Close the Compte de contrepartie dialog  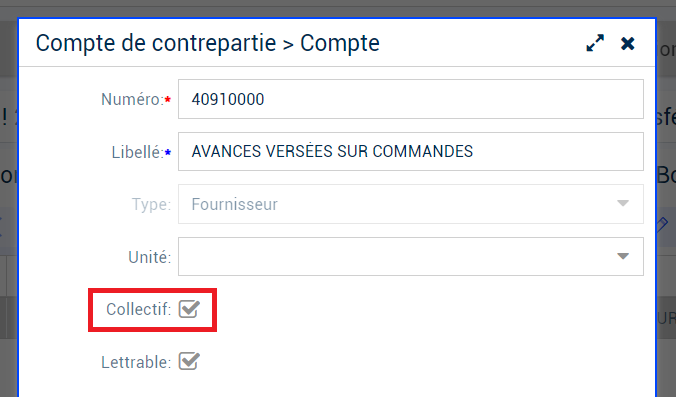pyautogui.click(x=628, y=44)
